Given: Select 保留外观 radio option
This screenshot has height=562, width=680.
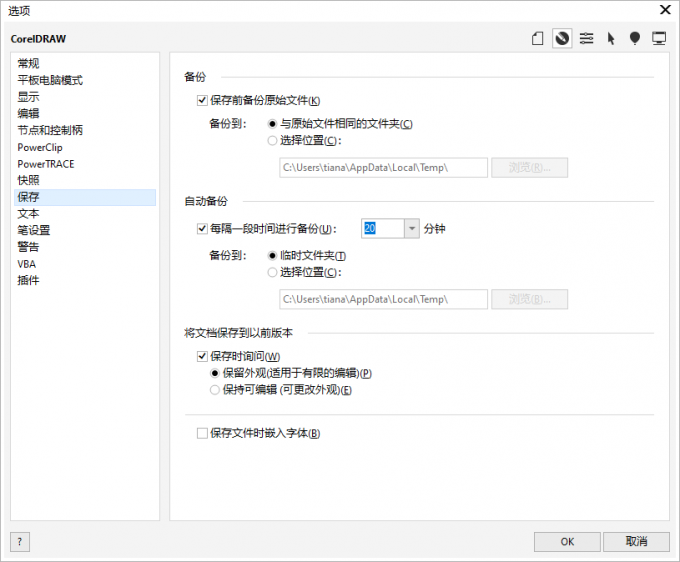Looking at the screenshot, I should 214,373.
